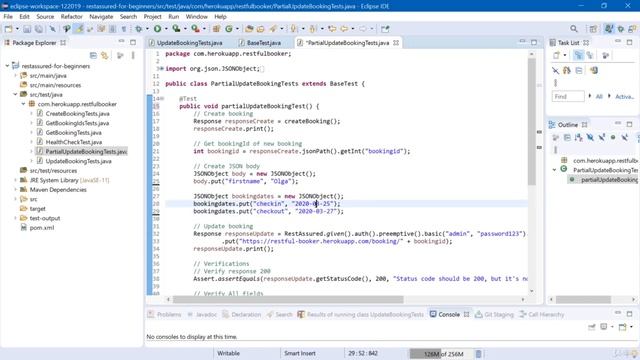
Task: Open HealthCheckTest.java in Package Explorer
Action: [x=73, y=142]
